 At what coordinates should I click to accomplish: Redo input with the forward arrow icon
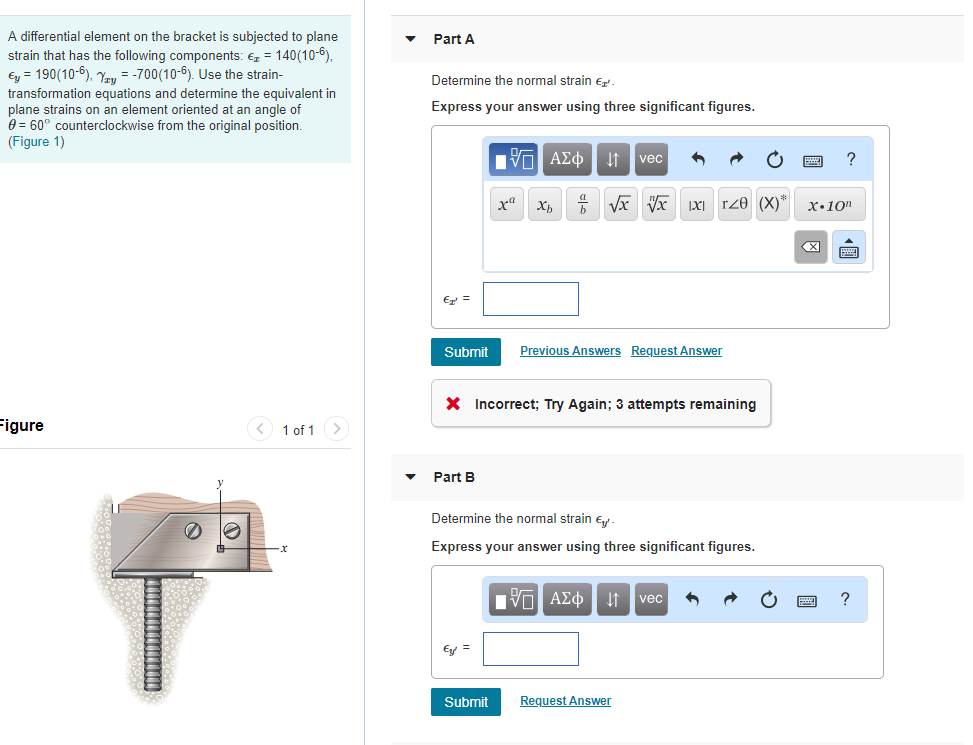[735, 159]
